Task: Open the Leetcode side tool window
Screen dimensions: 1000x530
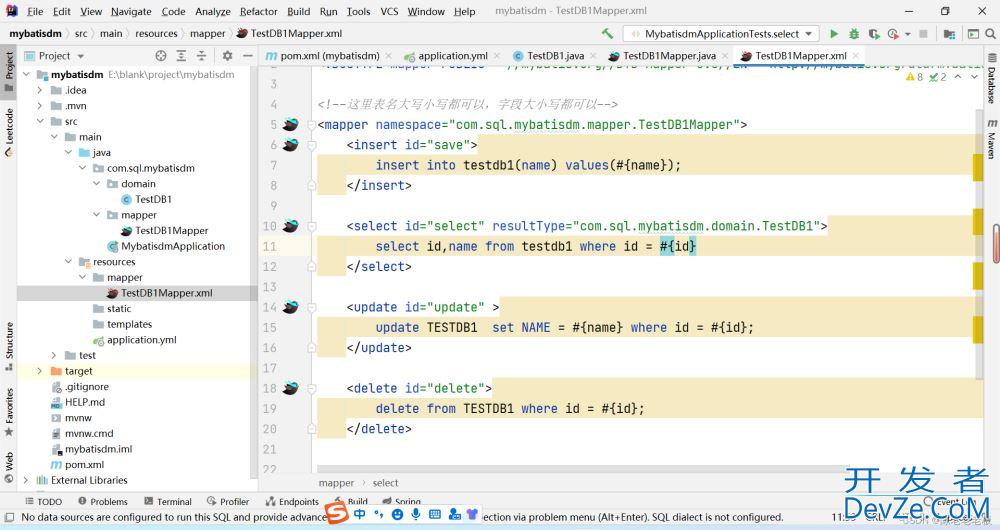Action: (x=9, y=132)
